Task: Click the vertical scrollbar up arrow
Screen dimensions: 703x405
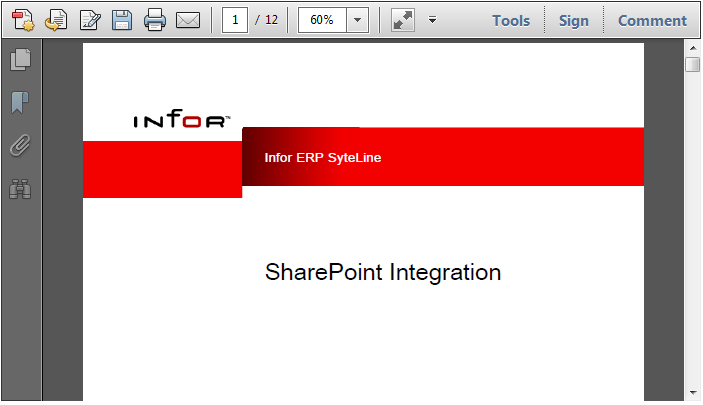Action: 692,47
